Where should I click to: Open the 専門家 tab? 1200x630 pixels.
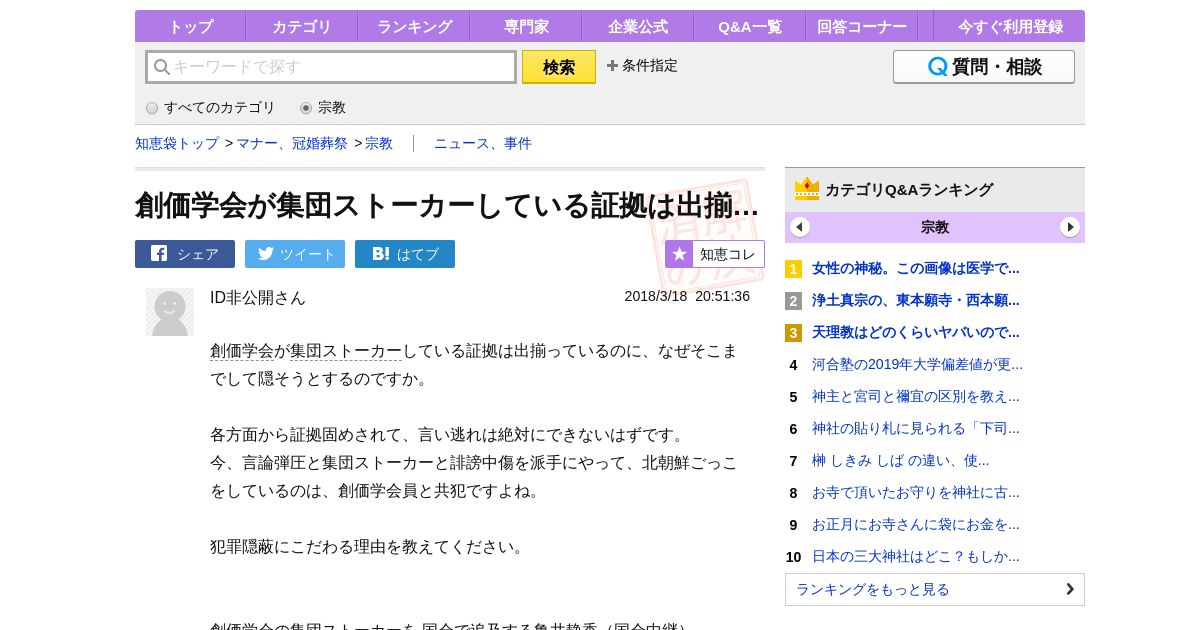pos(526,26)
